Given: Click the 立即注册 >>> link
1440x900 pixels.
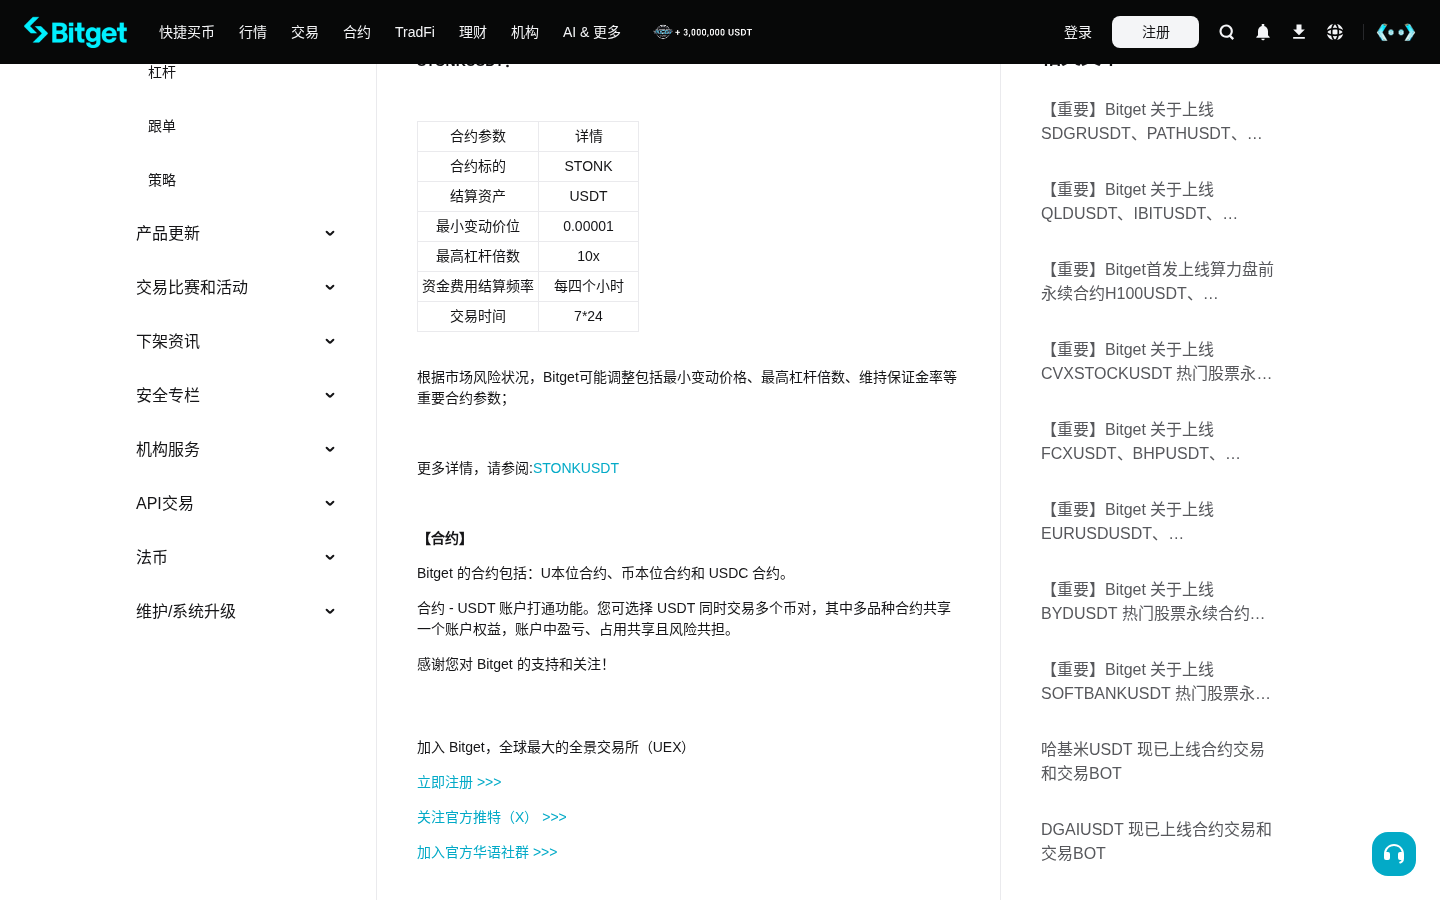Looking at the screenshot, I should 459,782.
